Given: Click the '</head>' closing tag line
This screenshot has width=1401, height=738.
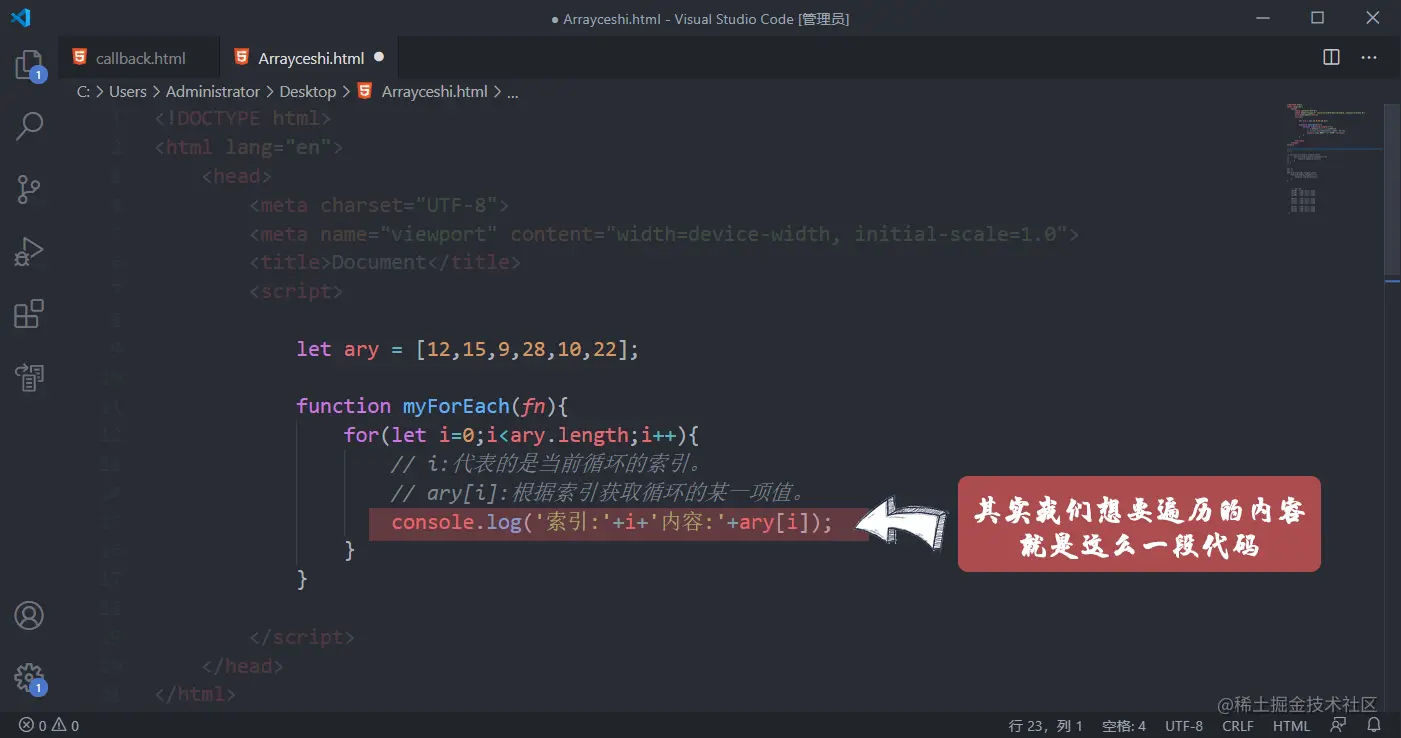Looking at the screenshot, I should (x=243, y=666).
